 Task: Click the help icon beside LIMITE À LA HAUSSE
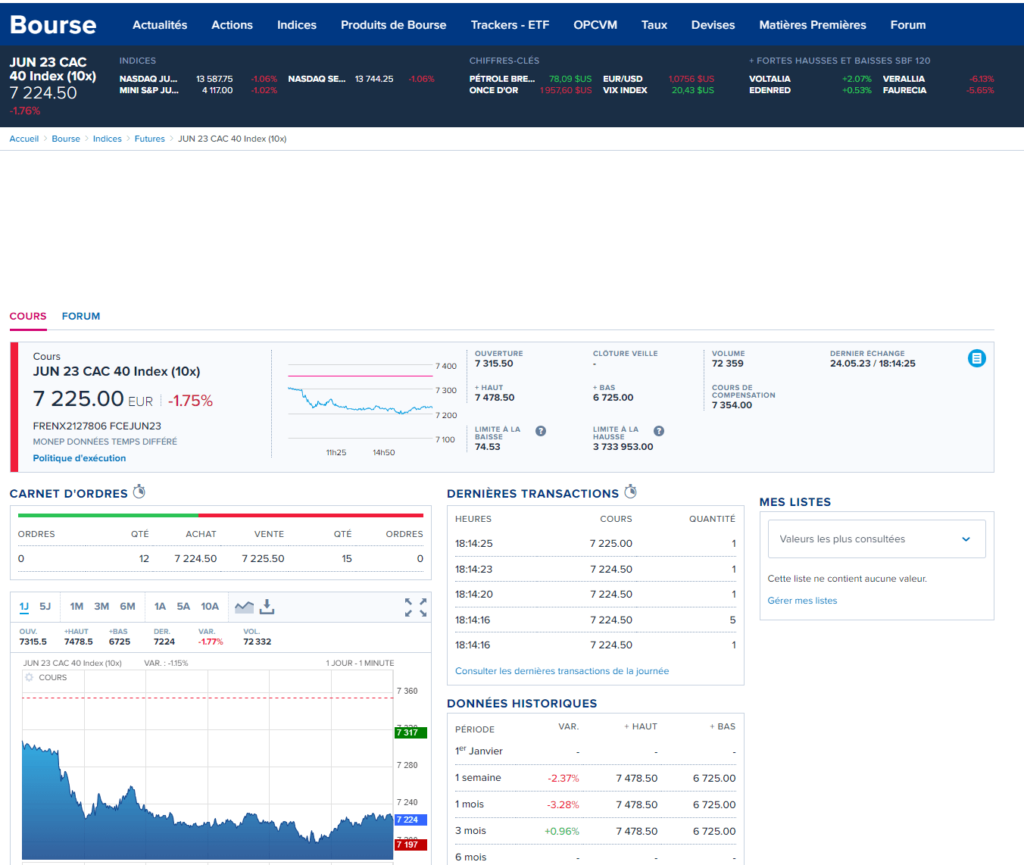click(x=658, y=432)
